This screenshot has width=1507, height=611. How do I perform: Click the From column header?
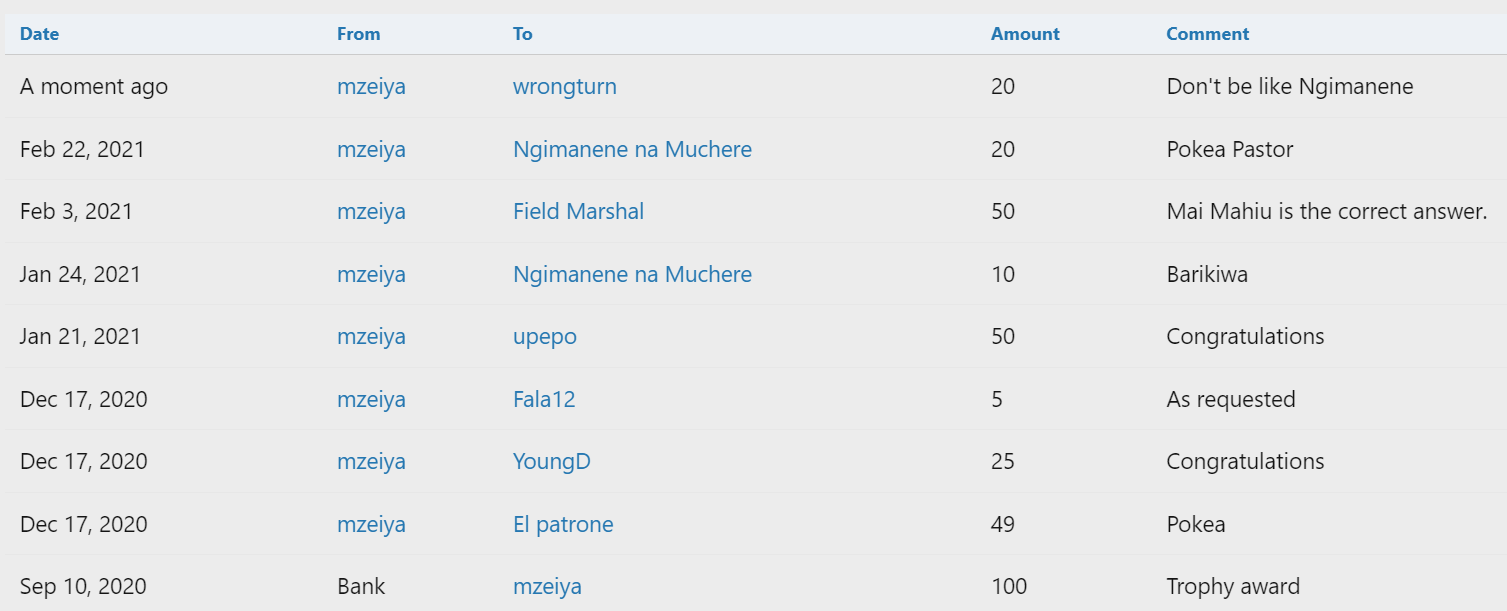click(x=358, y=34)
